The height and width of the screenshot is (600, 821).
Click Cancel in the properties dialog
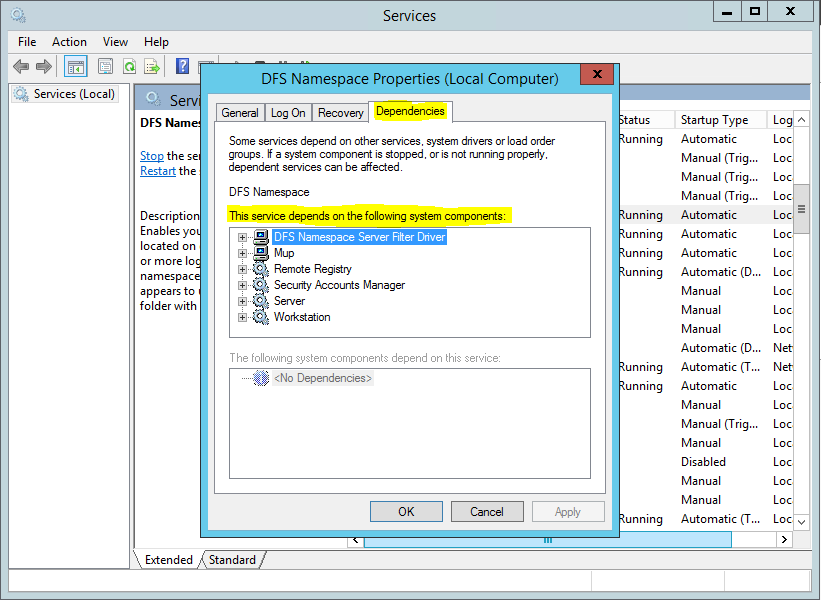487,512
